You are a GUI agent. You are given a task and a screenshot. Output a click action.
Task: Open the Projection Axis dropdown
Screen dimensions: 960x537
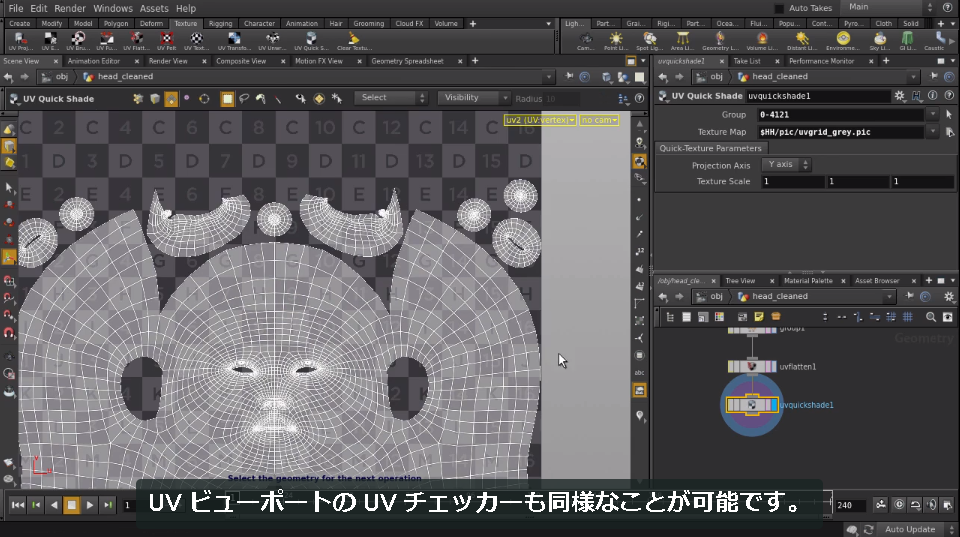[786, 165]
